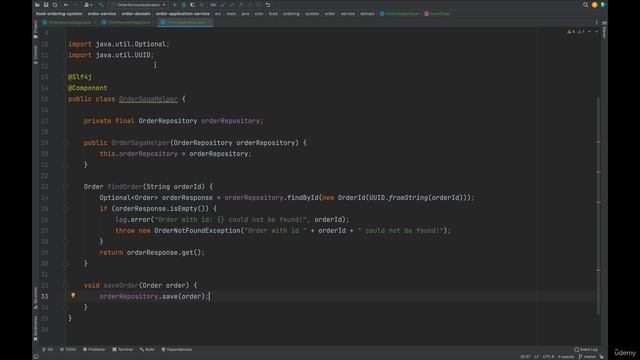This screenshot has height=360, width=640.
Task: Click the Synchronize/reload toolbar icon
Action: [55, 5]
